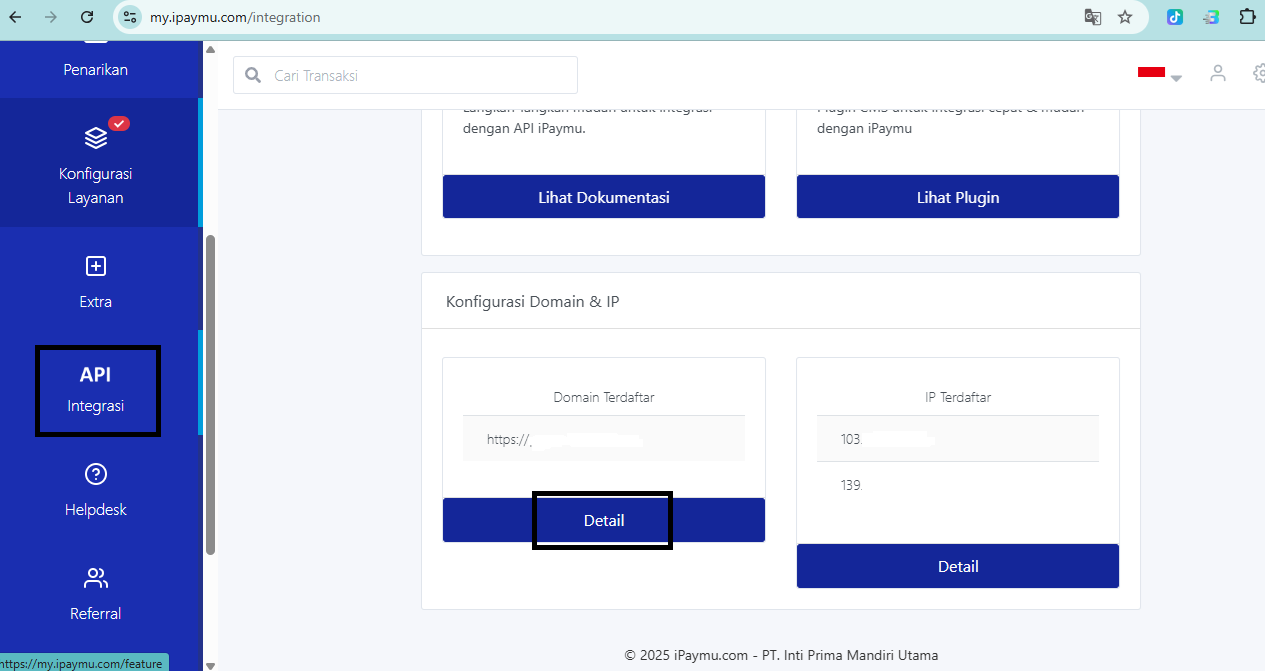Click the address bar URL my.ipaymu.com/integration
Image resolution: width=1265 pixels, height=671 pixels.
pos(235,17)
